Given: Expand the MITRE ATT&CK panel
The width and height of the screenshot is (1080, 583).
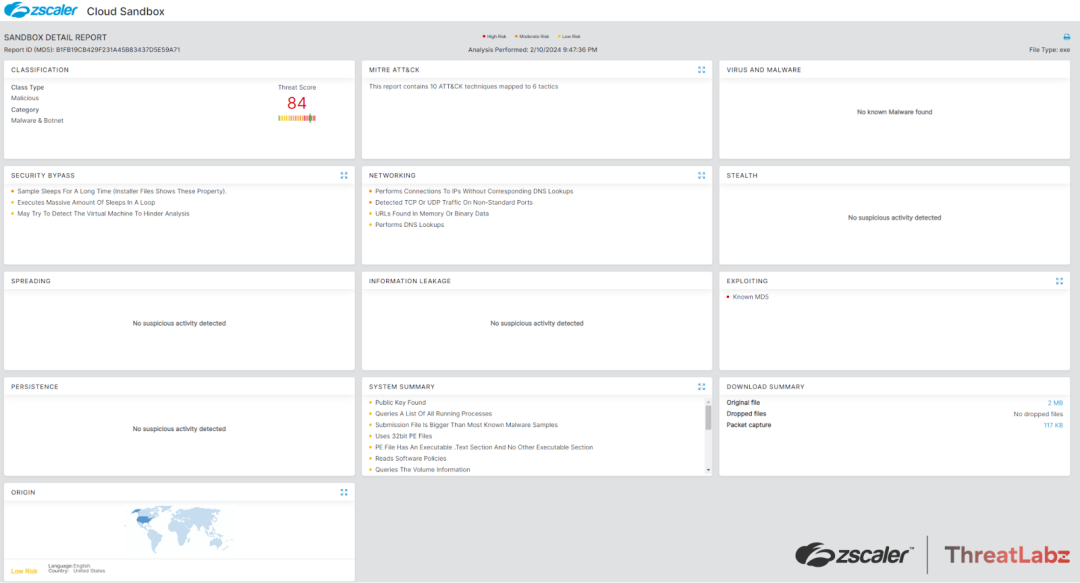Looking at the screenshot, I should [x=702, y=70].
